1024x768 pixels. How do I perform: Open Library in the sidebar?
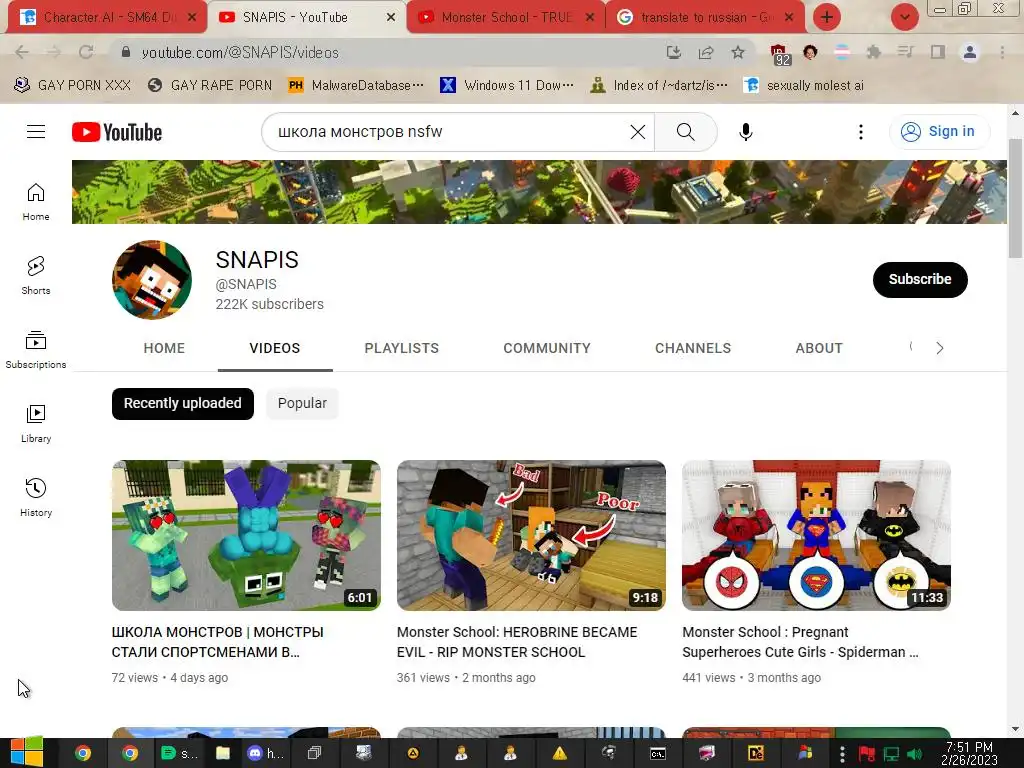click(x=36, y=423)
